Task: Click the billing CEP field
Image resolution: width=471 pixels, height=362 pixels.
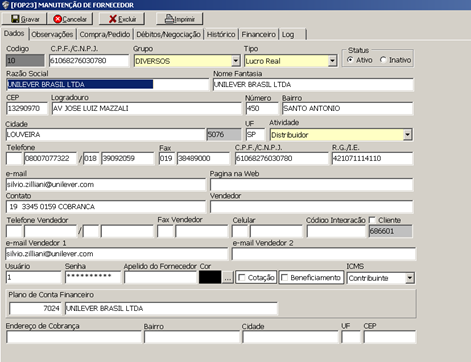Action: pyautogui.click(x=390, y=337)
